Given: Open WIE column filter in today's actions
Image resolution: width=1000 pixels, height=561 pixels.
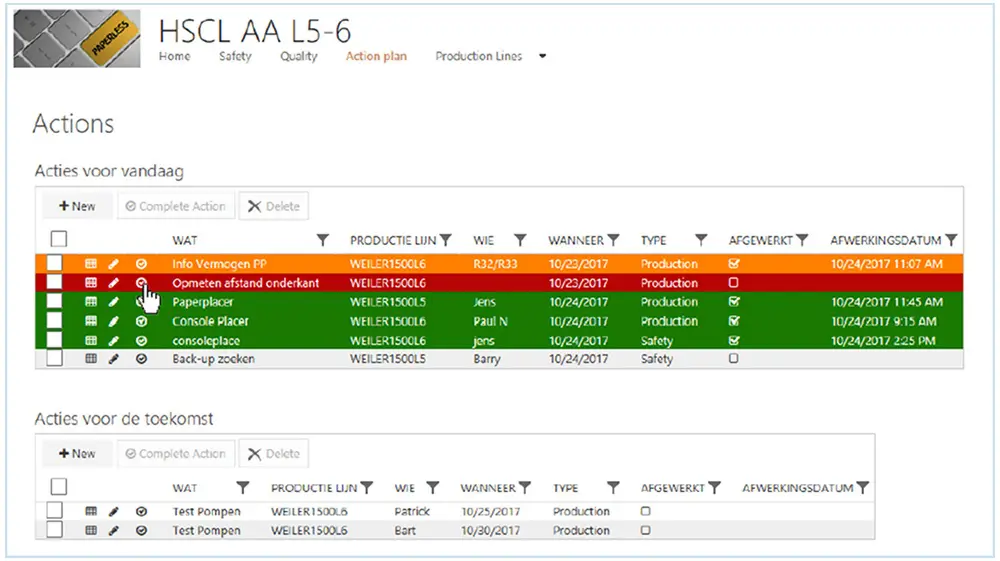Looking at the screenshot, I should [520, 240].
